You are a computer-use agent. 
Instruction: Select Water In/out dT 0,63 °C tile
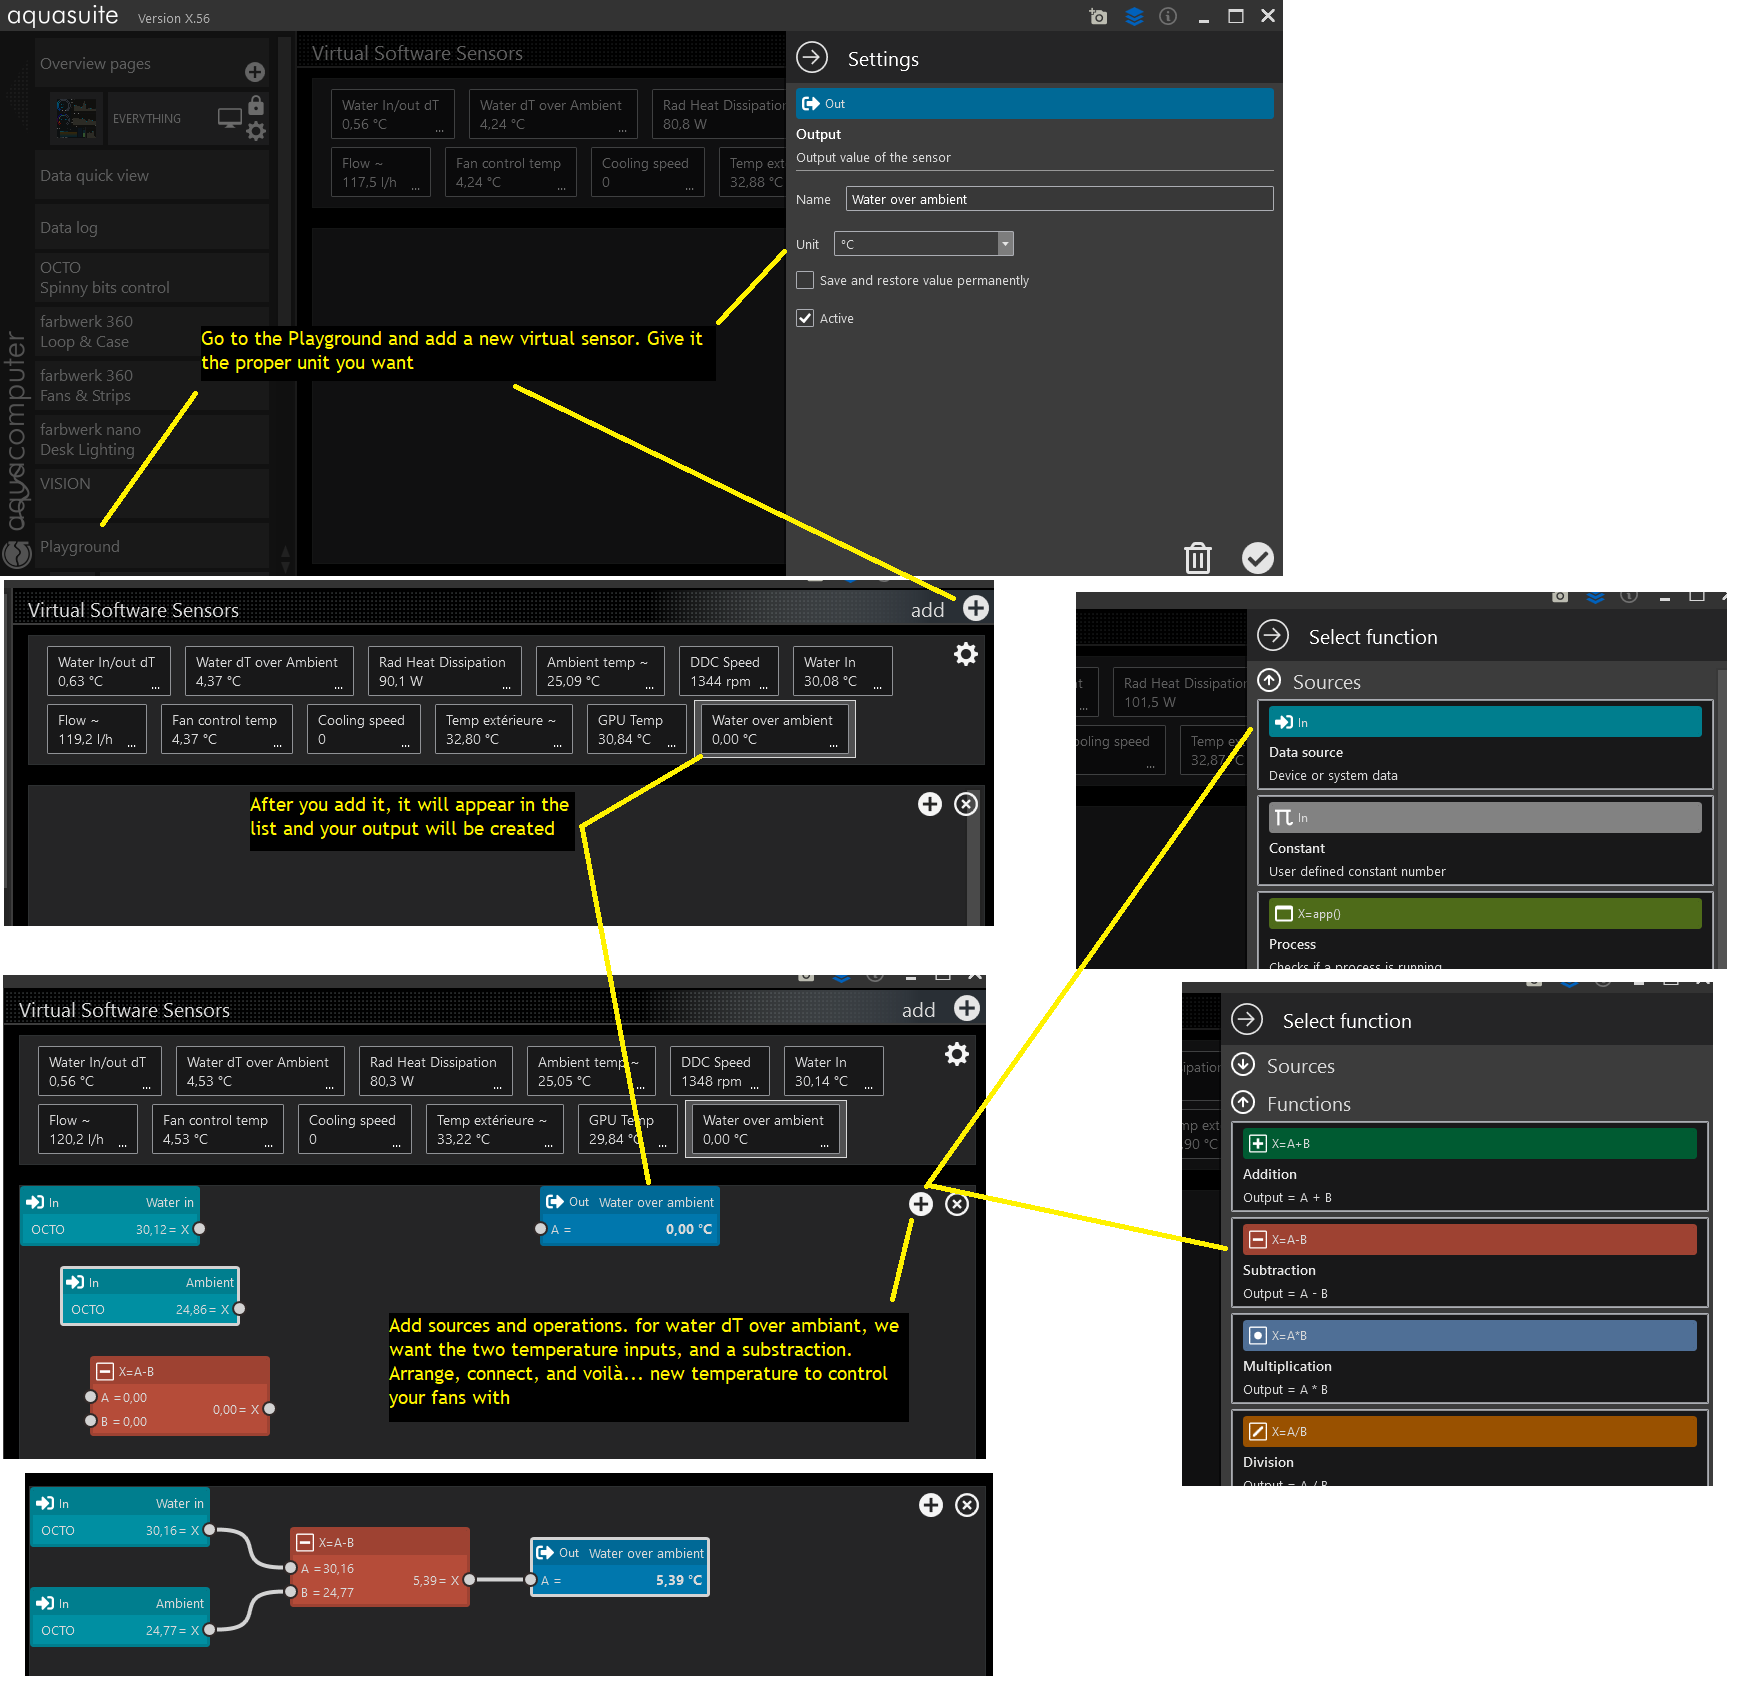(x=108, y=671)
